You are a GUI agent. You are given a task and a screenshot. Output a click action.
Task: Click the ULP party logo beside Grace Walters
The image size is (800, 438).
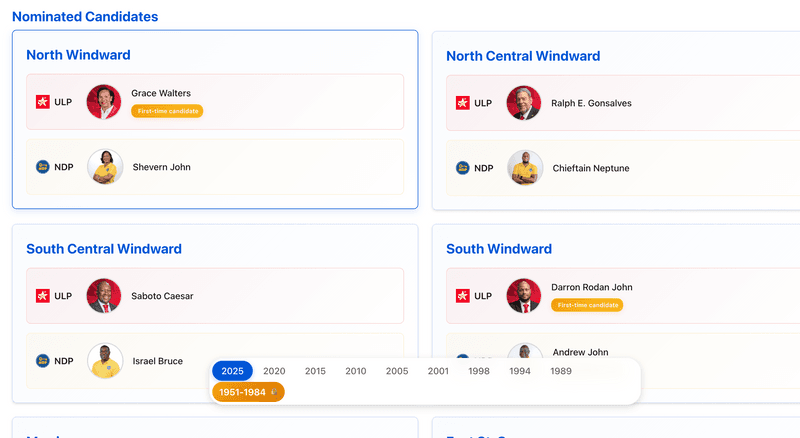[x=43, y=102]
